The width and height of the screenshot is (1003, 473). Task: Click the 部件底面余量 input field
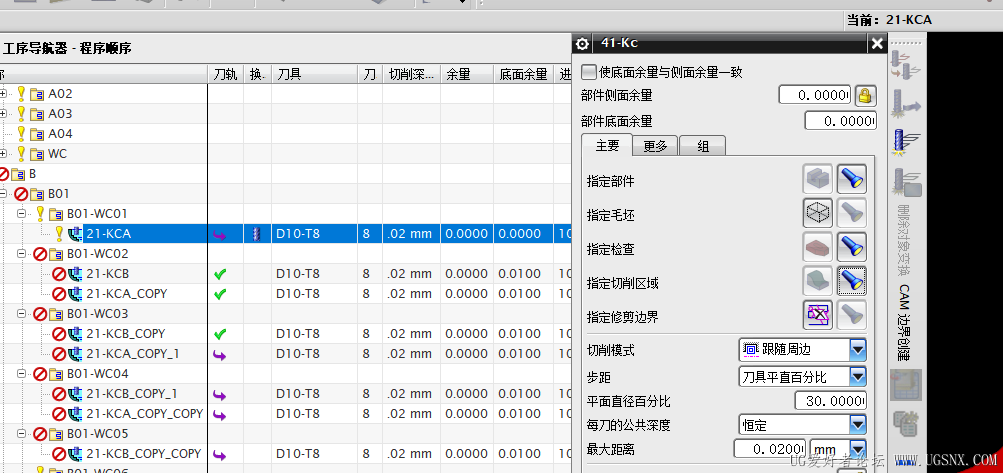click(x=841, y=121)
